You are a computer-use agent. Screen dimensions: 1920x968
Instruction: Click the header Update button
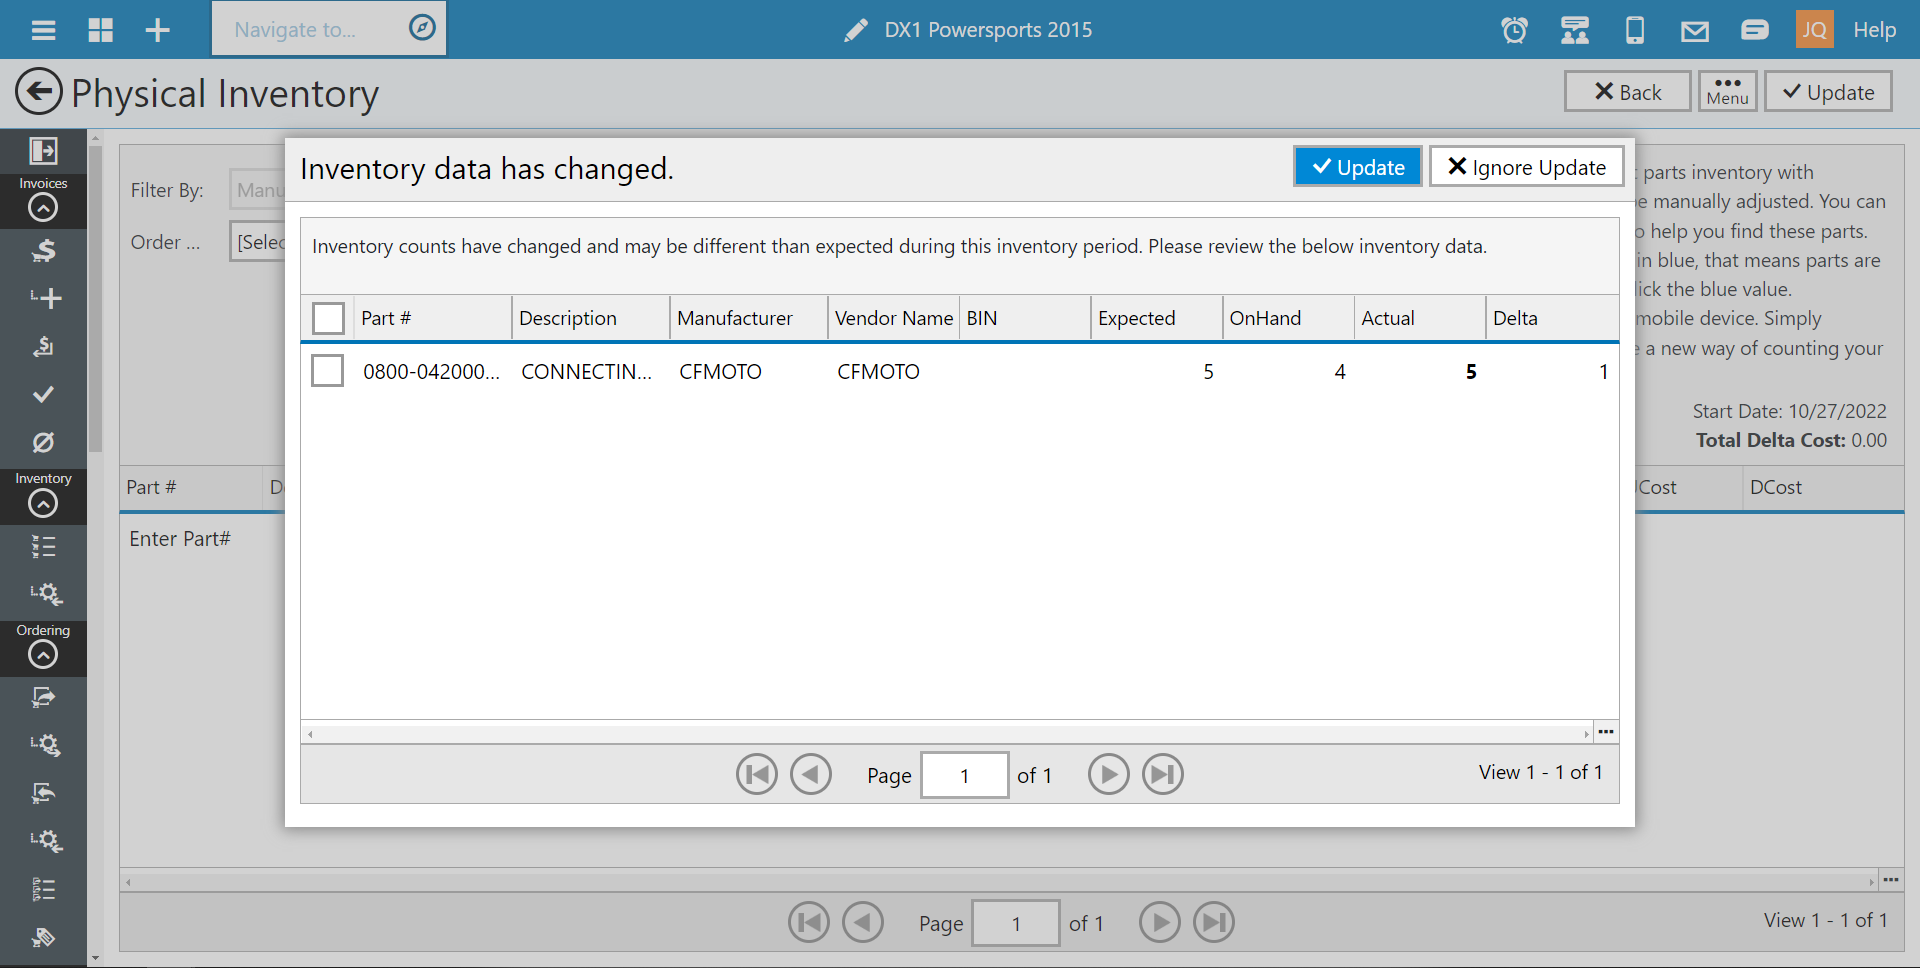pyautogui.click(x=1828, y=91)
